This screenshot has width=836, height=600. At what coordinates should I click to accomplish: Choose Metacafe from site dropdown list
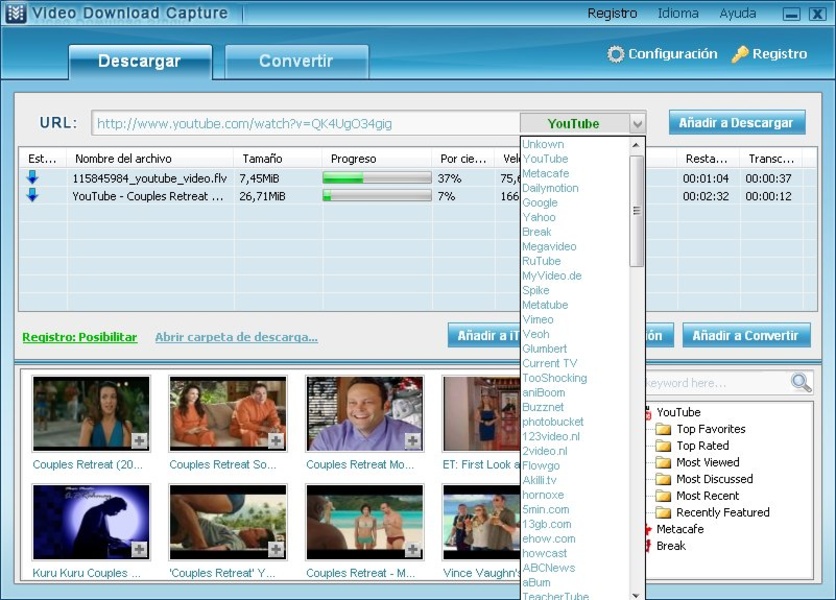(x=545, y=173)
